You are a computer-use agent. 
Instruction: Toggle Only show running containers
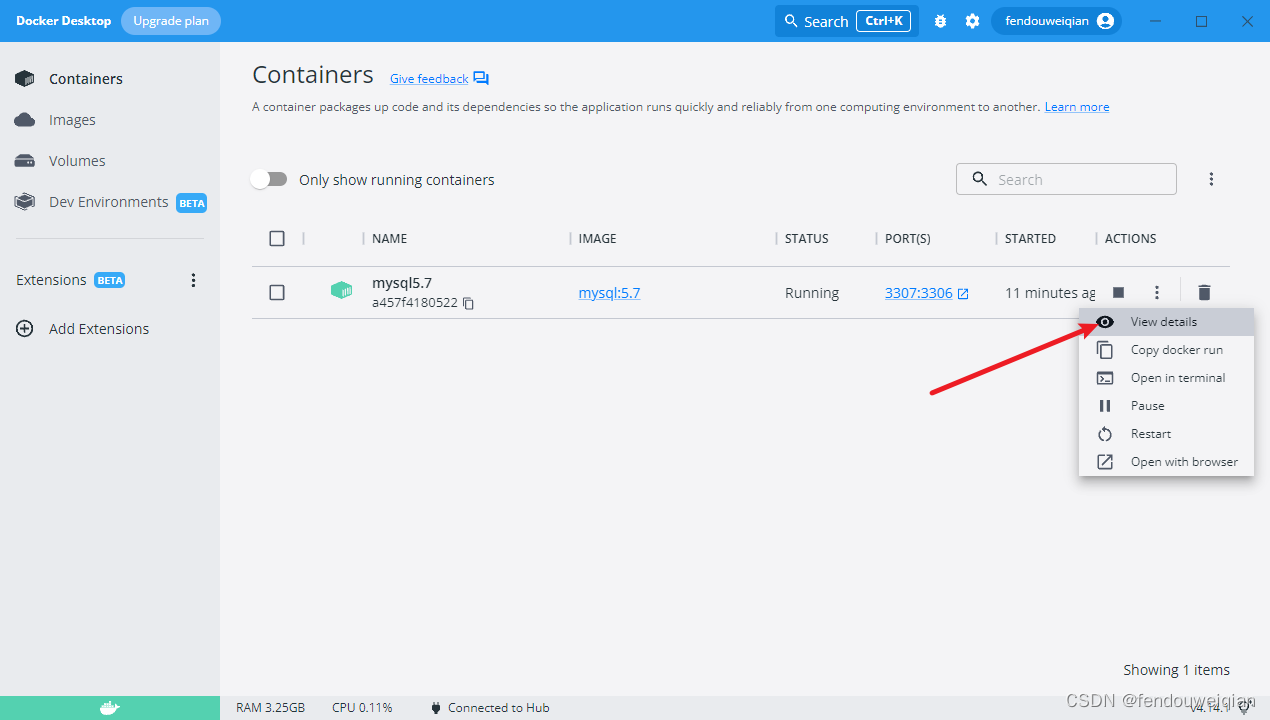[268, 179]
